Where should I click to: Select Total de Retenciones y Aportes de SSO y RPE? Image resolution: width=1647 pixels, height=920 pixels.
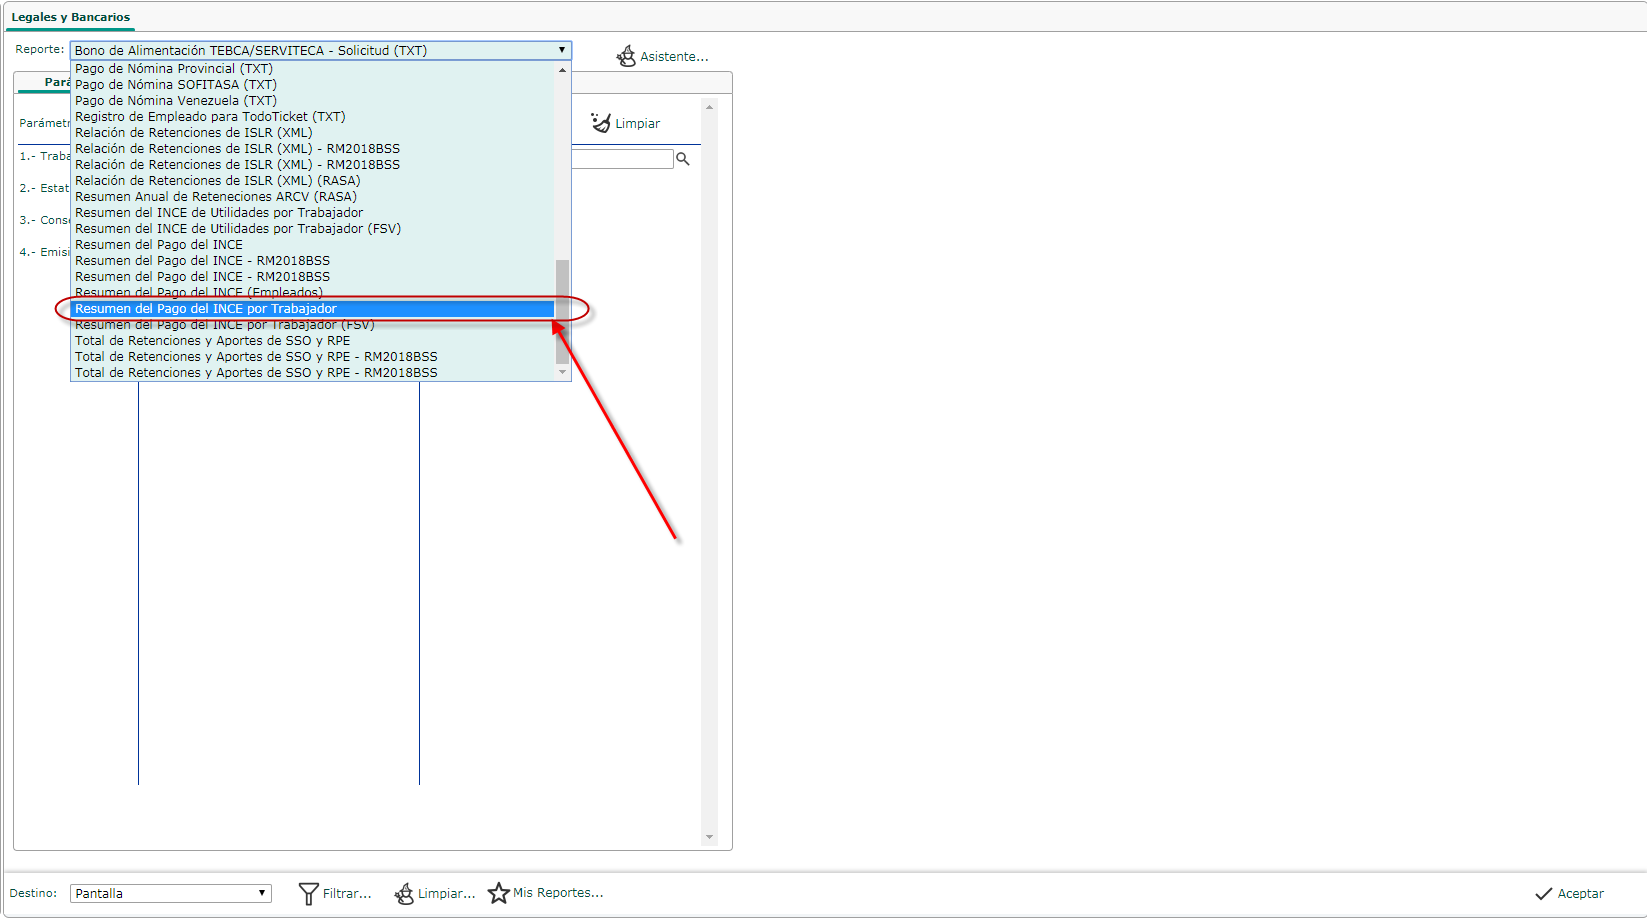pos(212,341)
